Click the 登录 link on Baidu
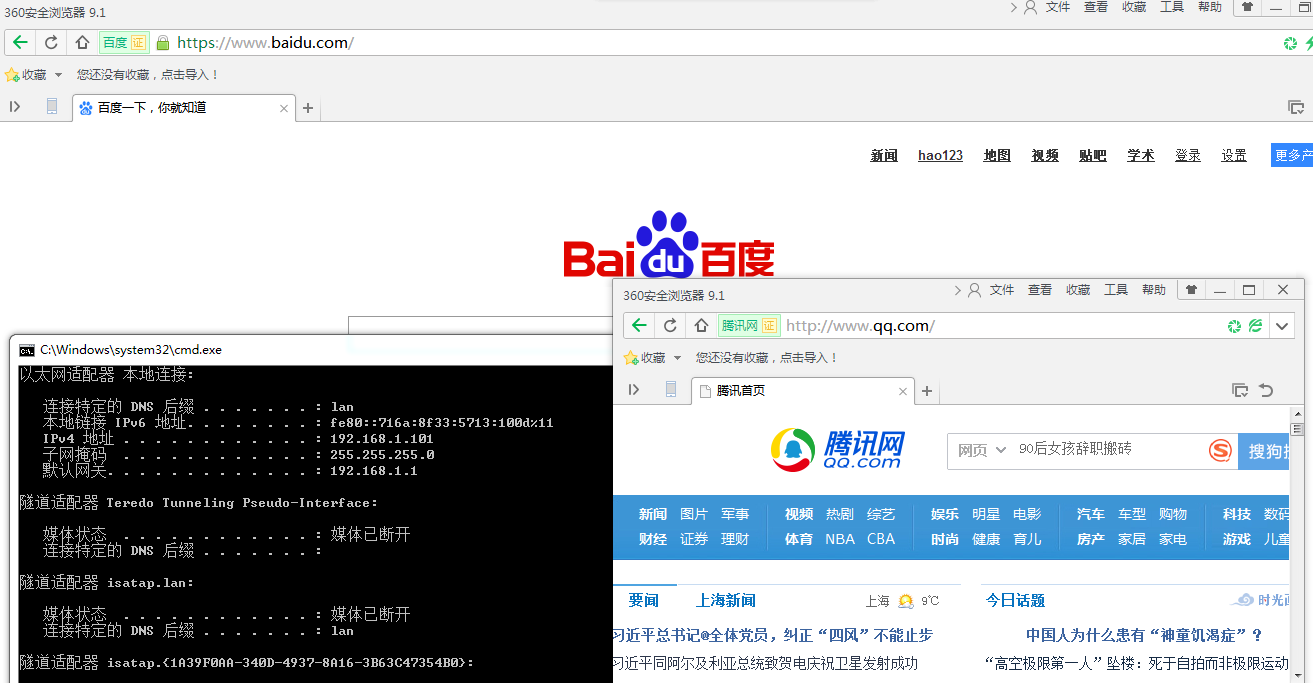Image resolution: width=1313 pixels, height=683 pixels. click(x=1188, y=155)
